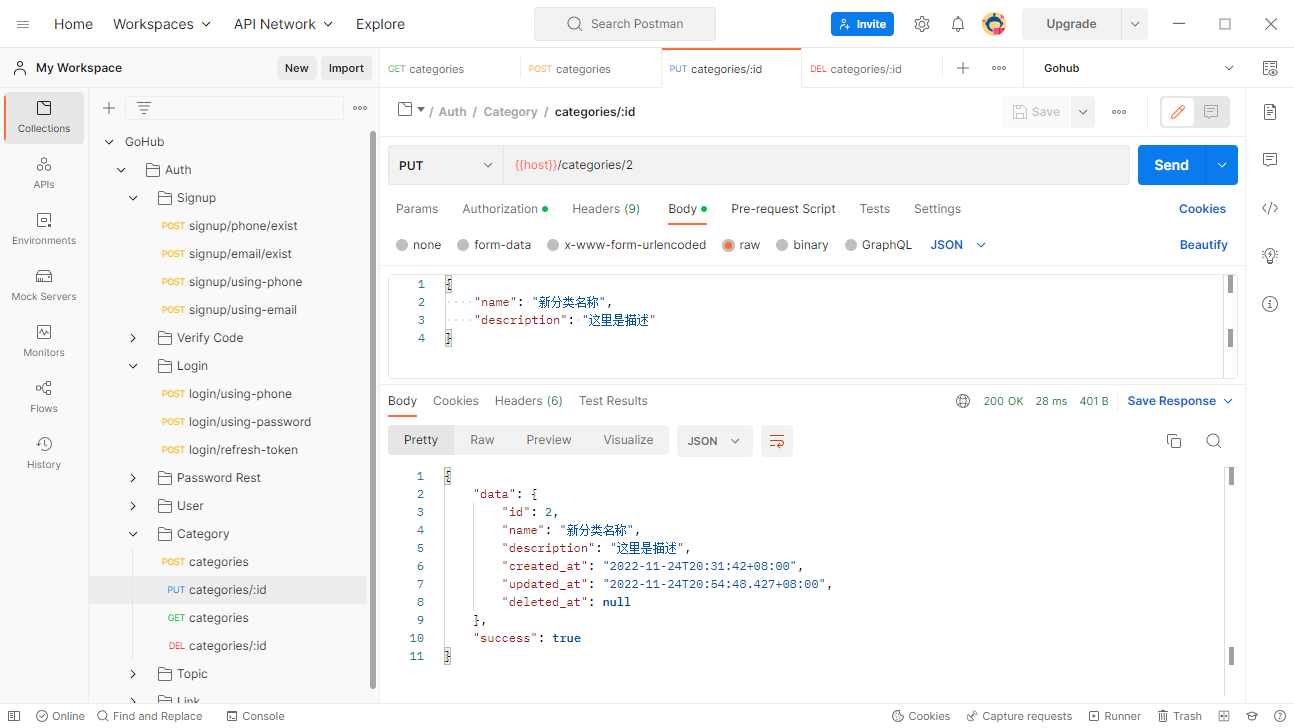Click the Invite button
Viewport: 1294px width, 728px height.
coord(862,24)
